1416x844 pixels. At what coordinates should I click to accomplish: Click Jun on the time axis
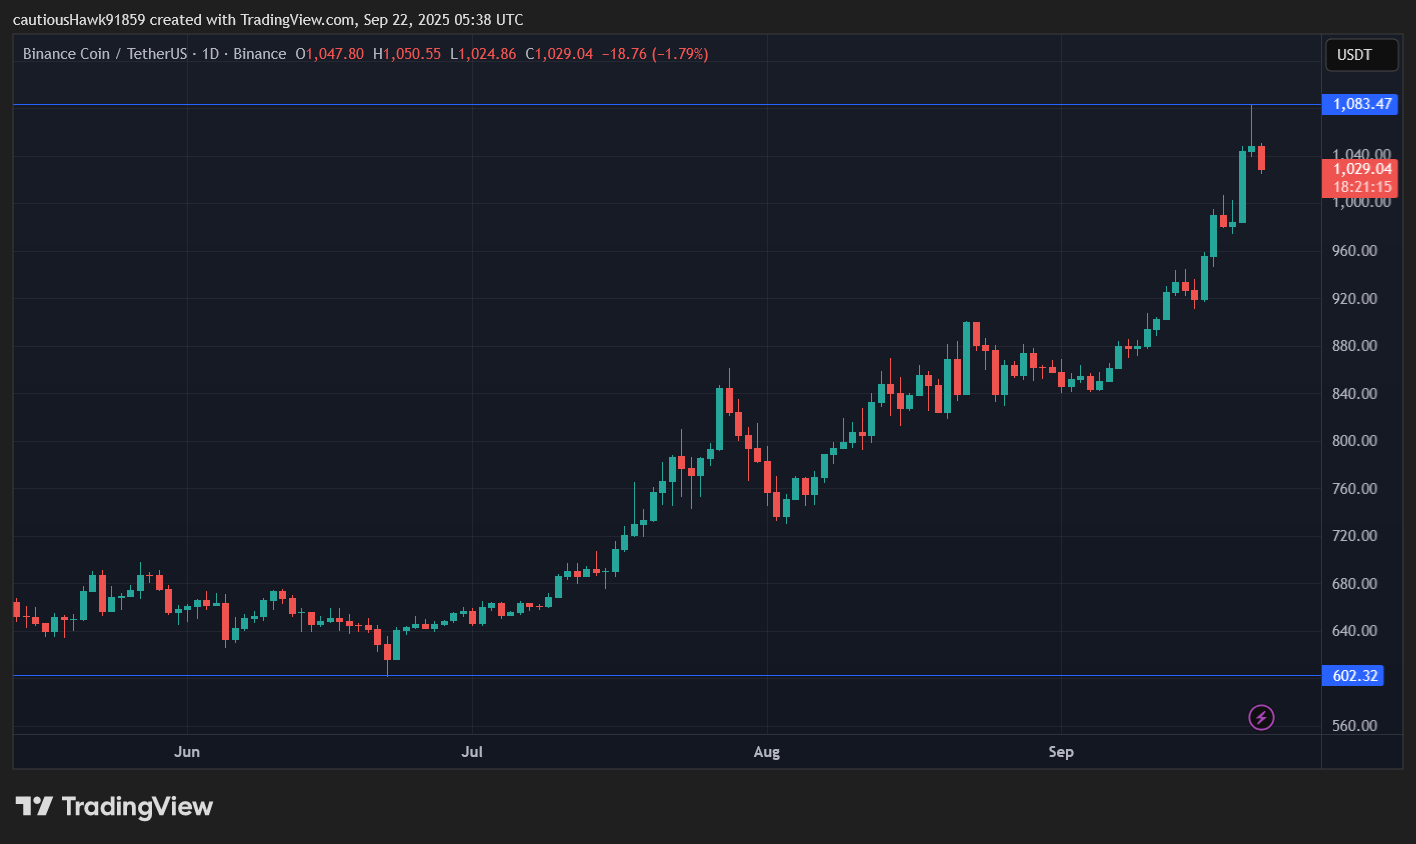click(187, 752)
